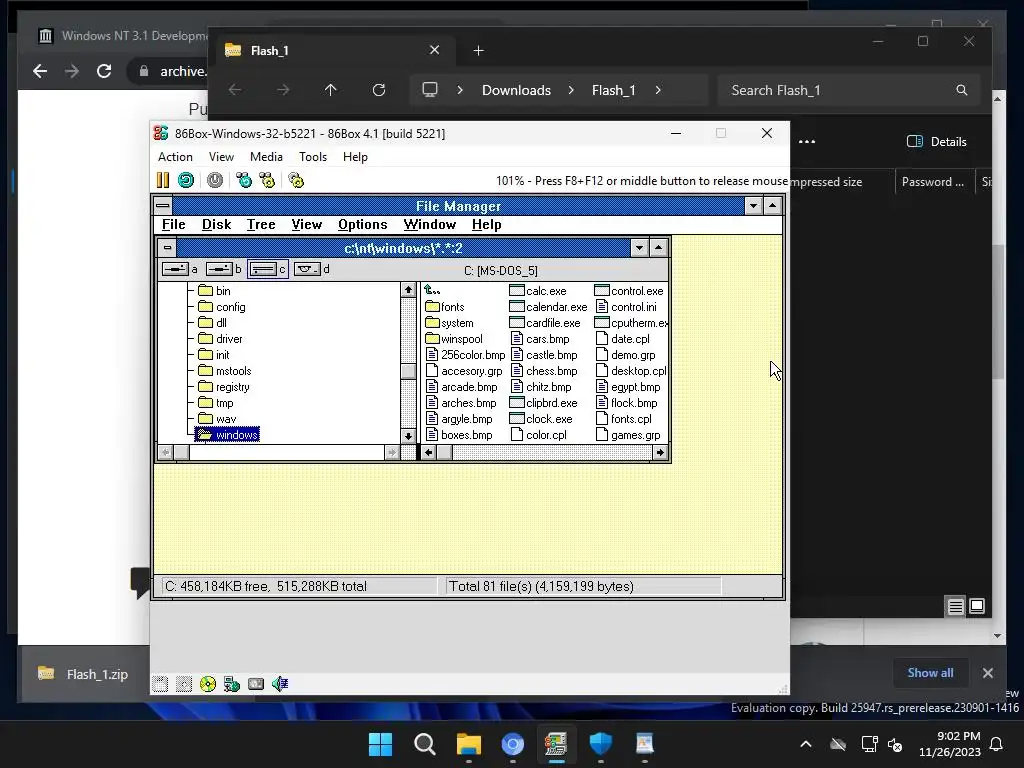
Task: Select CD drive d in File Manager
Action: (312, 269)
